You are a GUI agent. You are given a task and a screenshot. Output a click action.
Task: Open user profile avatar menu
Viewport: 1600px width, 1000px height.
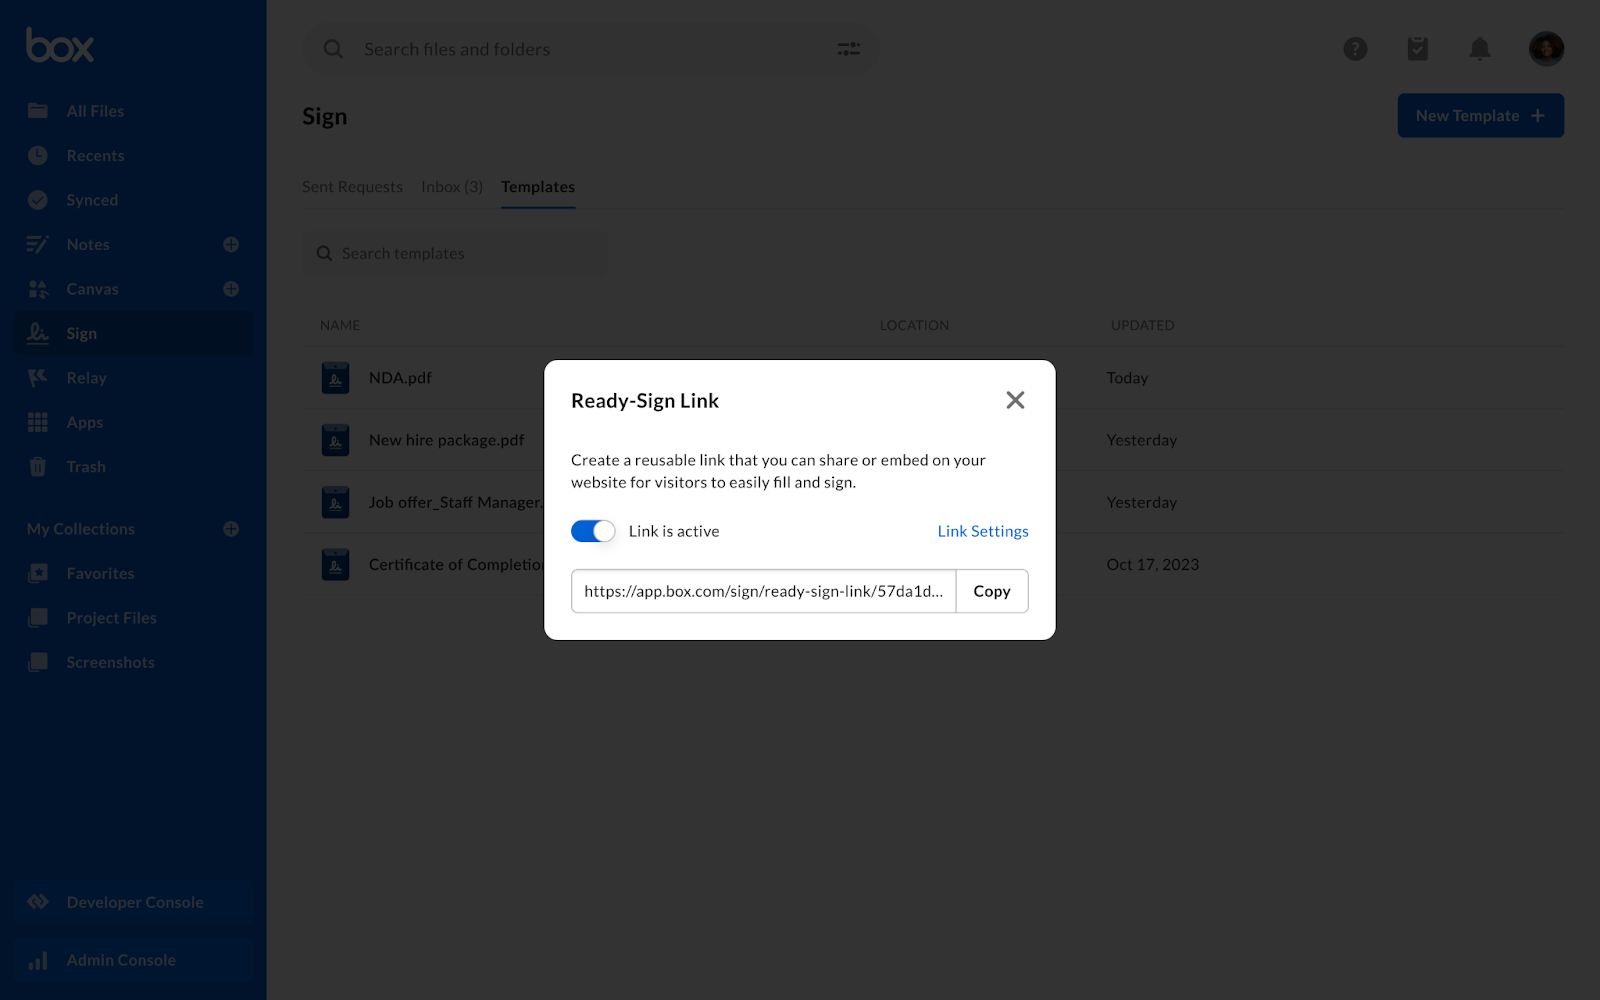[1546, 49]
